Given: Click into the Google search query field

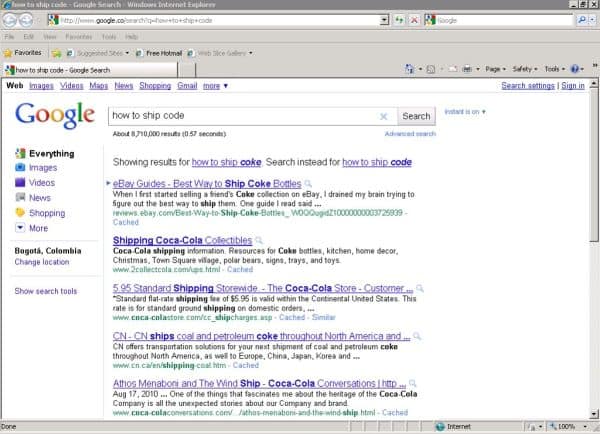Looking at the screenshot, I should pos(245,116).
